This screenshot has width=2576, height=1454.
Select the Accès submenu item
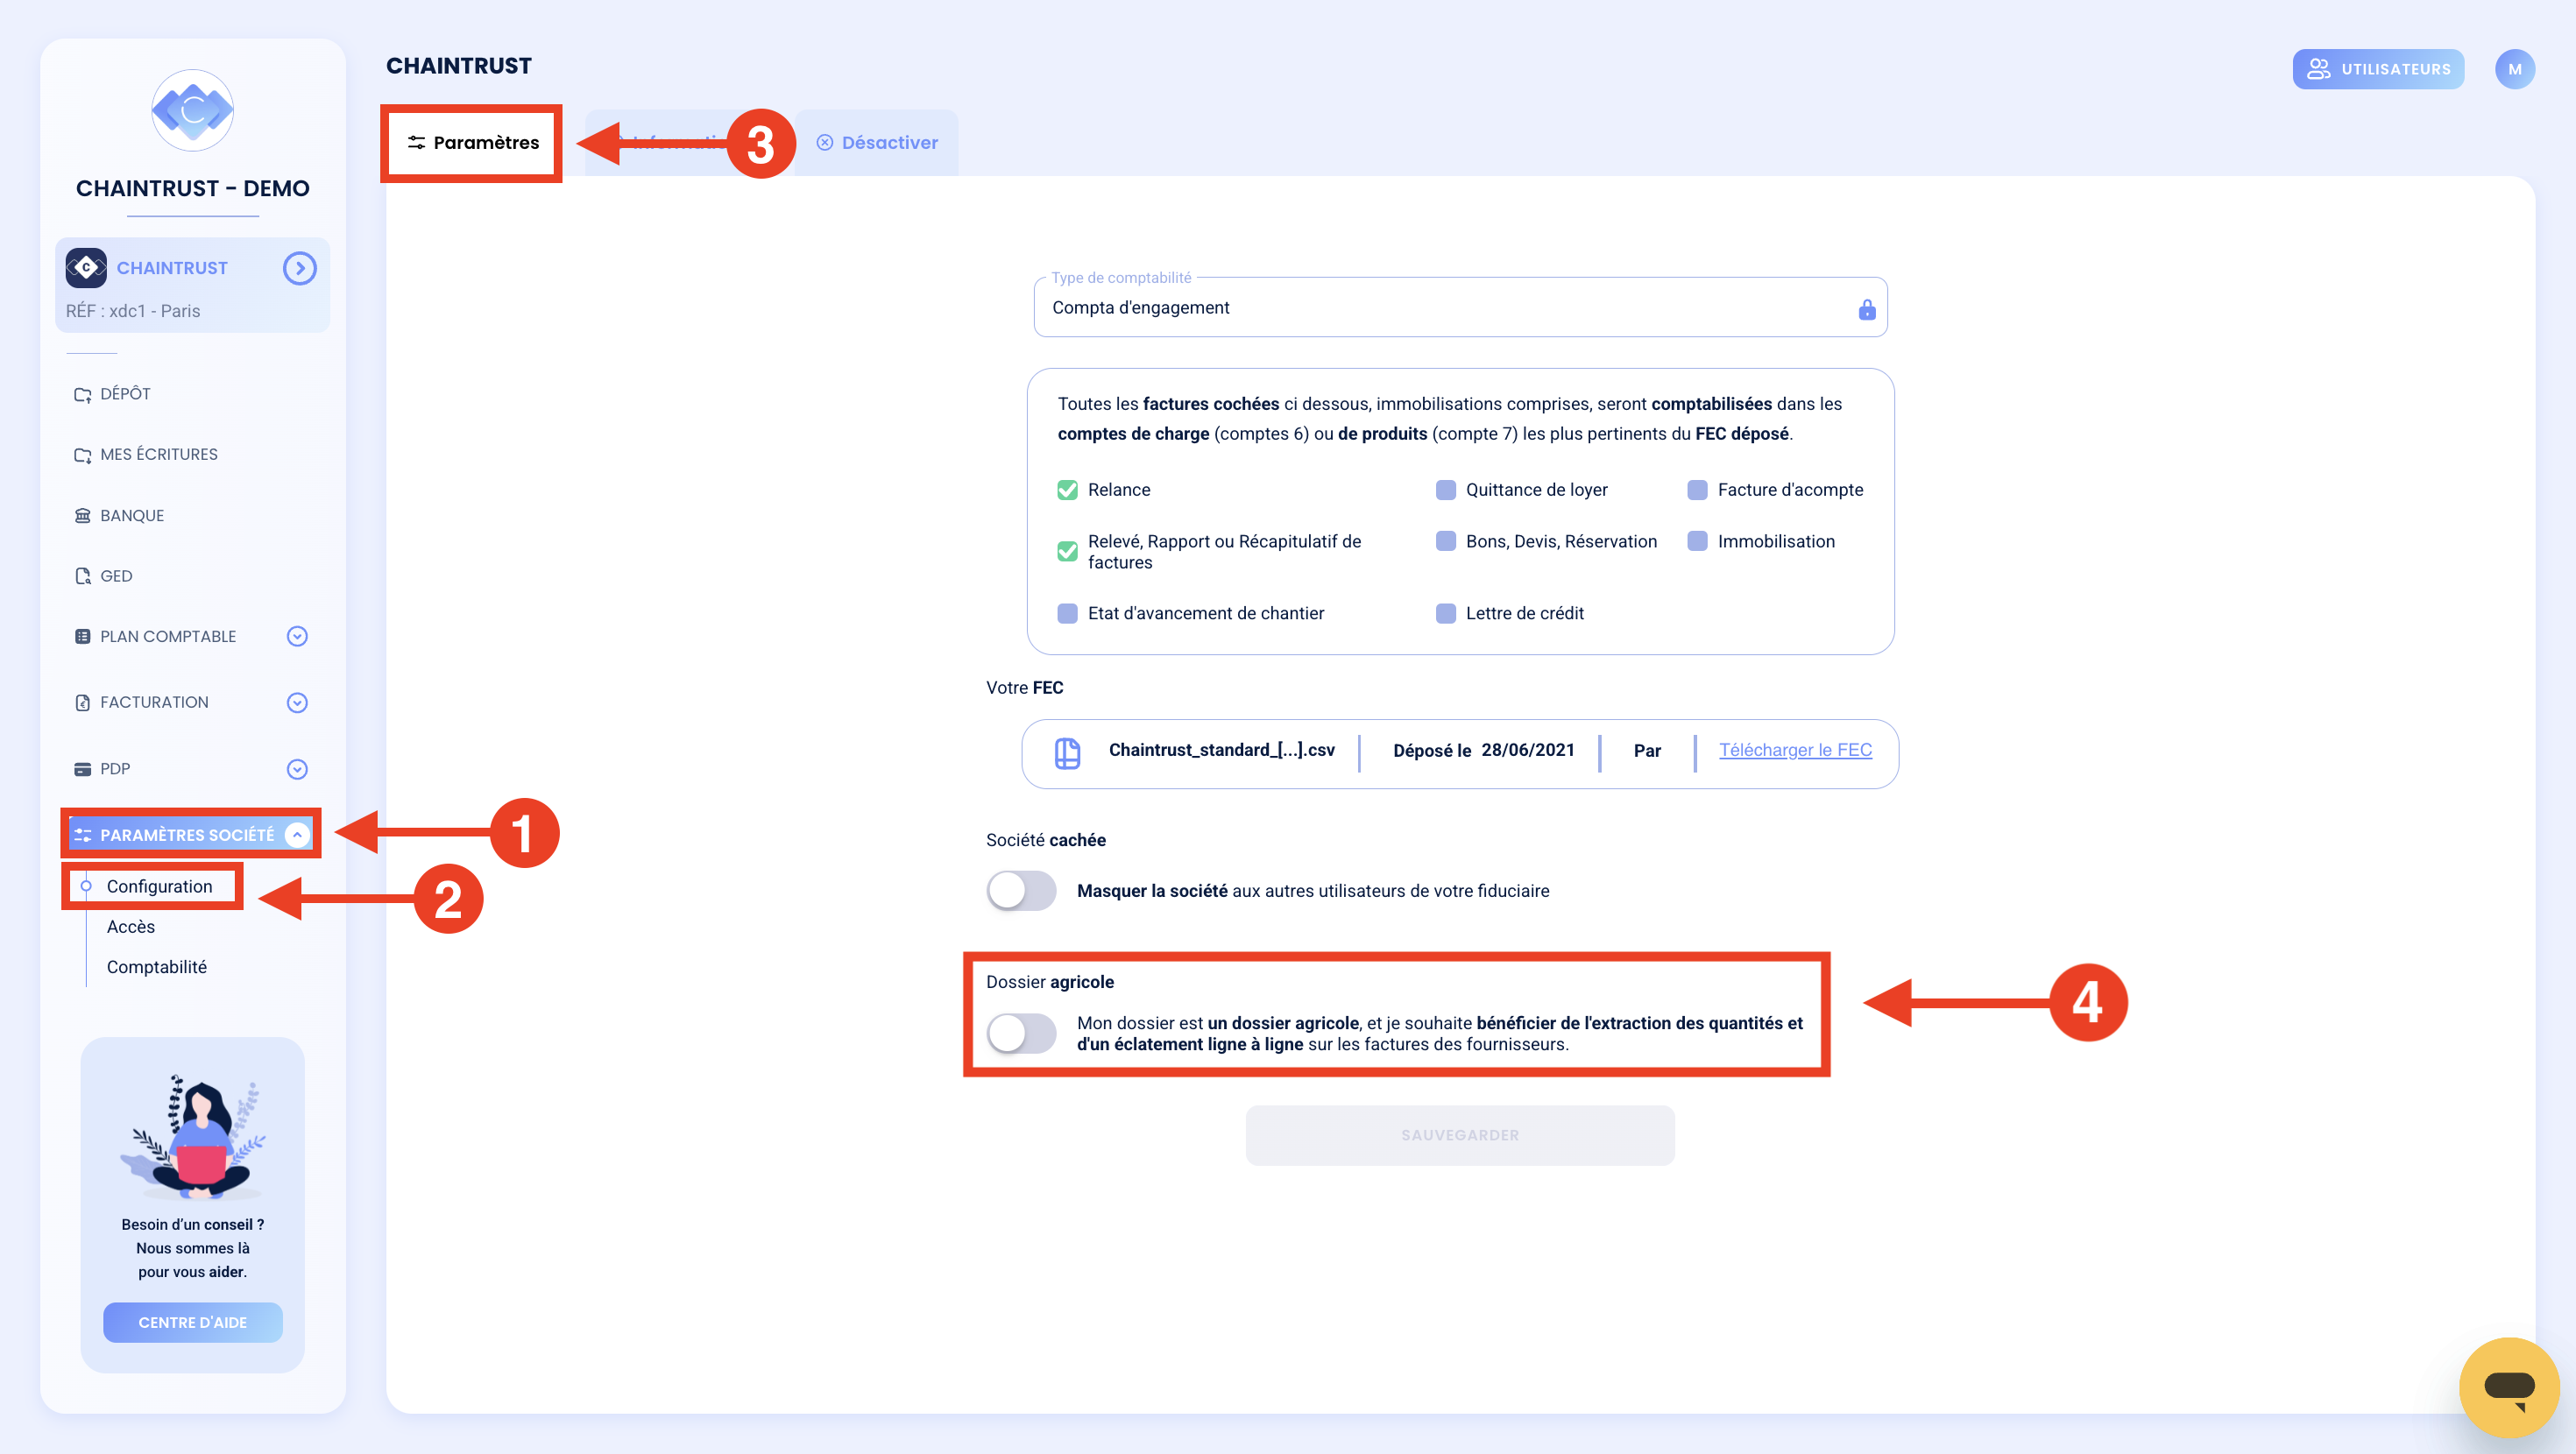point(131,927)
